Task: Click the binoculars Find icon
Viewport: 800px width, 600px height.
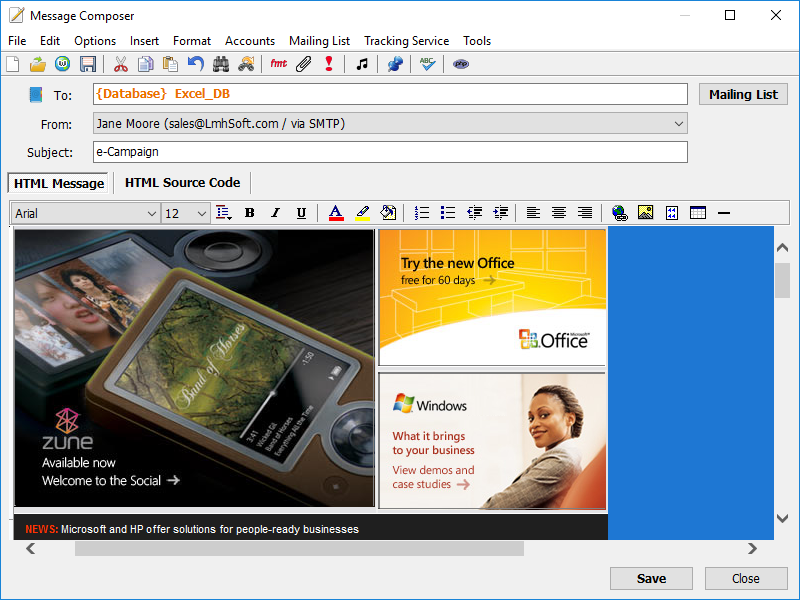Action: (x=221, y=64)
